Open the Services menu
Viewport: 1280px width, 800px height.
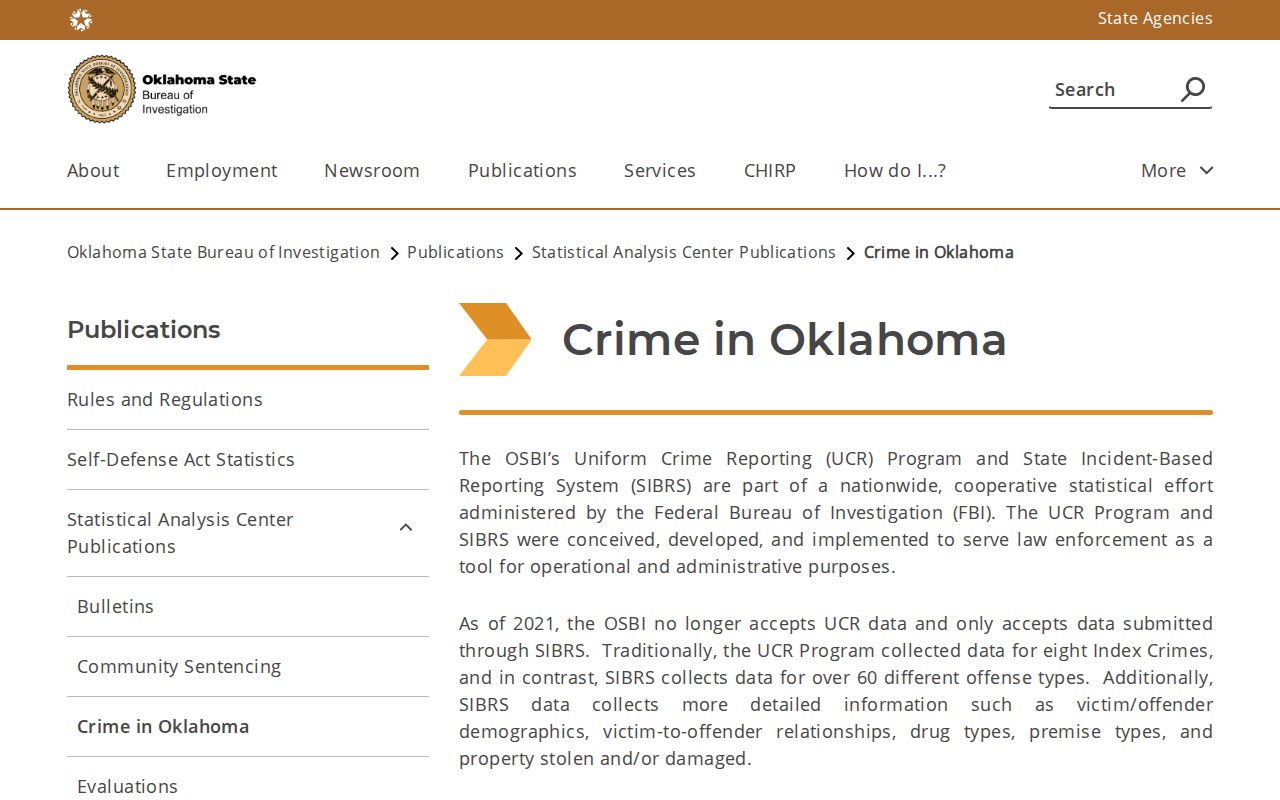tap(660, 170)
